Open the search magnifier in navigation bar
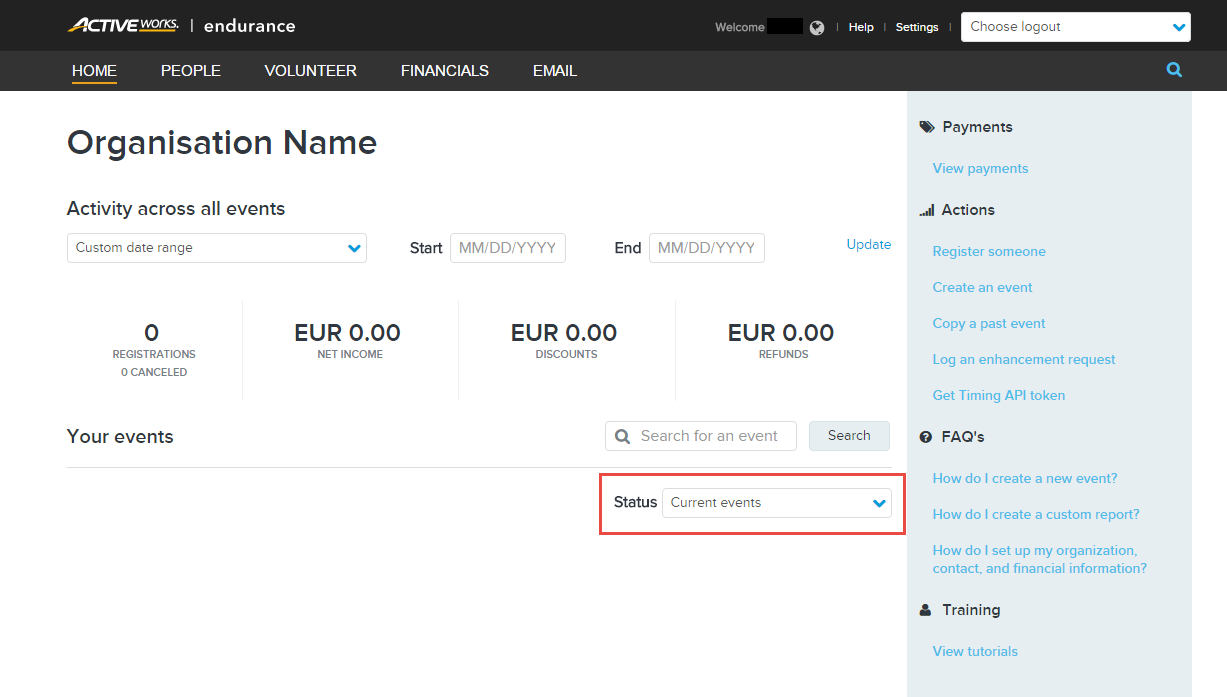This screenshot has width=1227, height=697. pos(1174,70)
